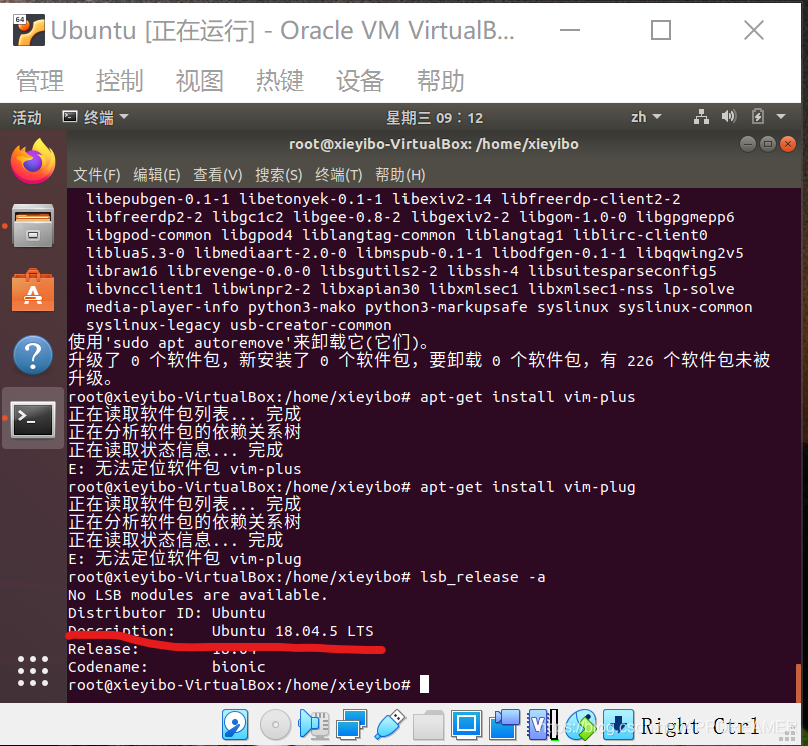Click the shared folders status icon
Image resolution: width=808 pixels, height=746 pixels.
pyautogui.click(x=428, y=724)
